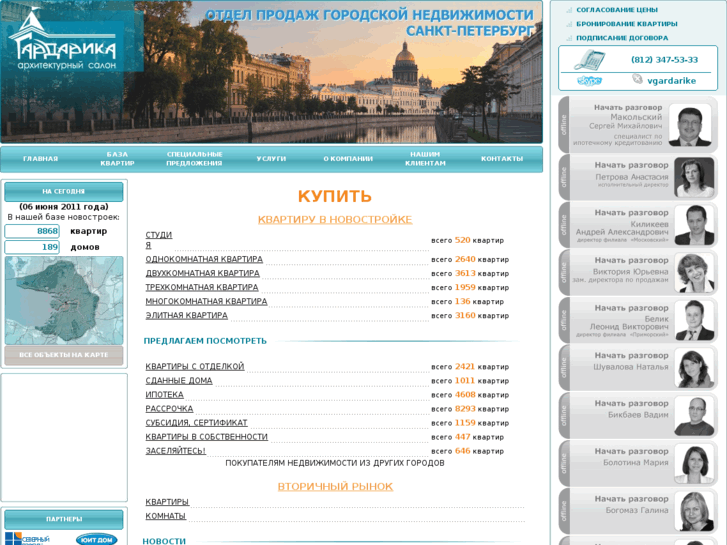The width and height of the screenshot is (727, 545).
Task: Click photo of Богомаз Галина
Action: [x=694, y=512]
